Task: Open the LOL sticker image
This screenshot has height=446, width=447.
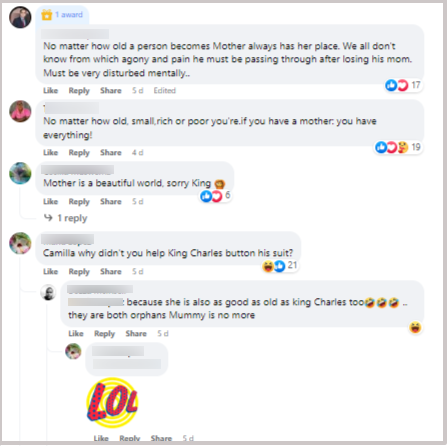Action: pyautogui.click(x=112, y=403)
